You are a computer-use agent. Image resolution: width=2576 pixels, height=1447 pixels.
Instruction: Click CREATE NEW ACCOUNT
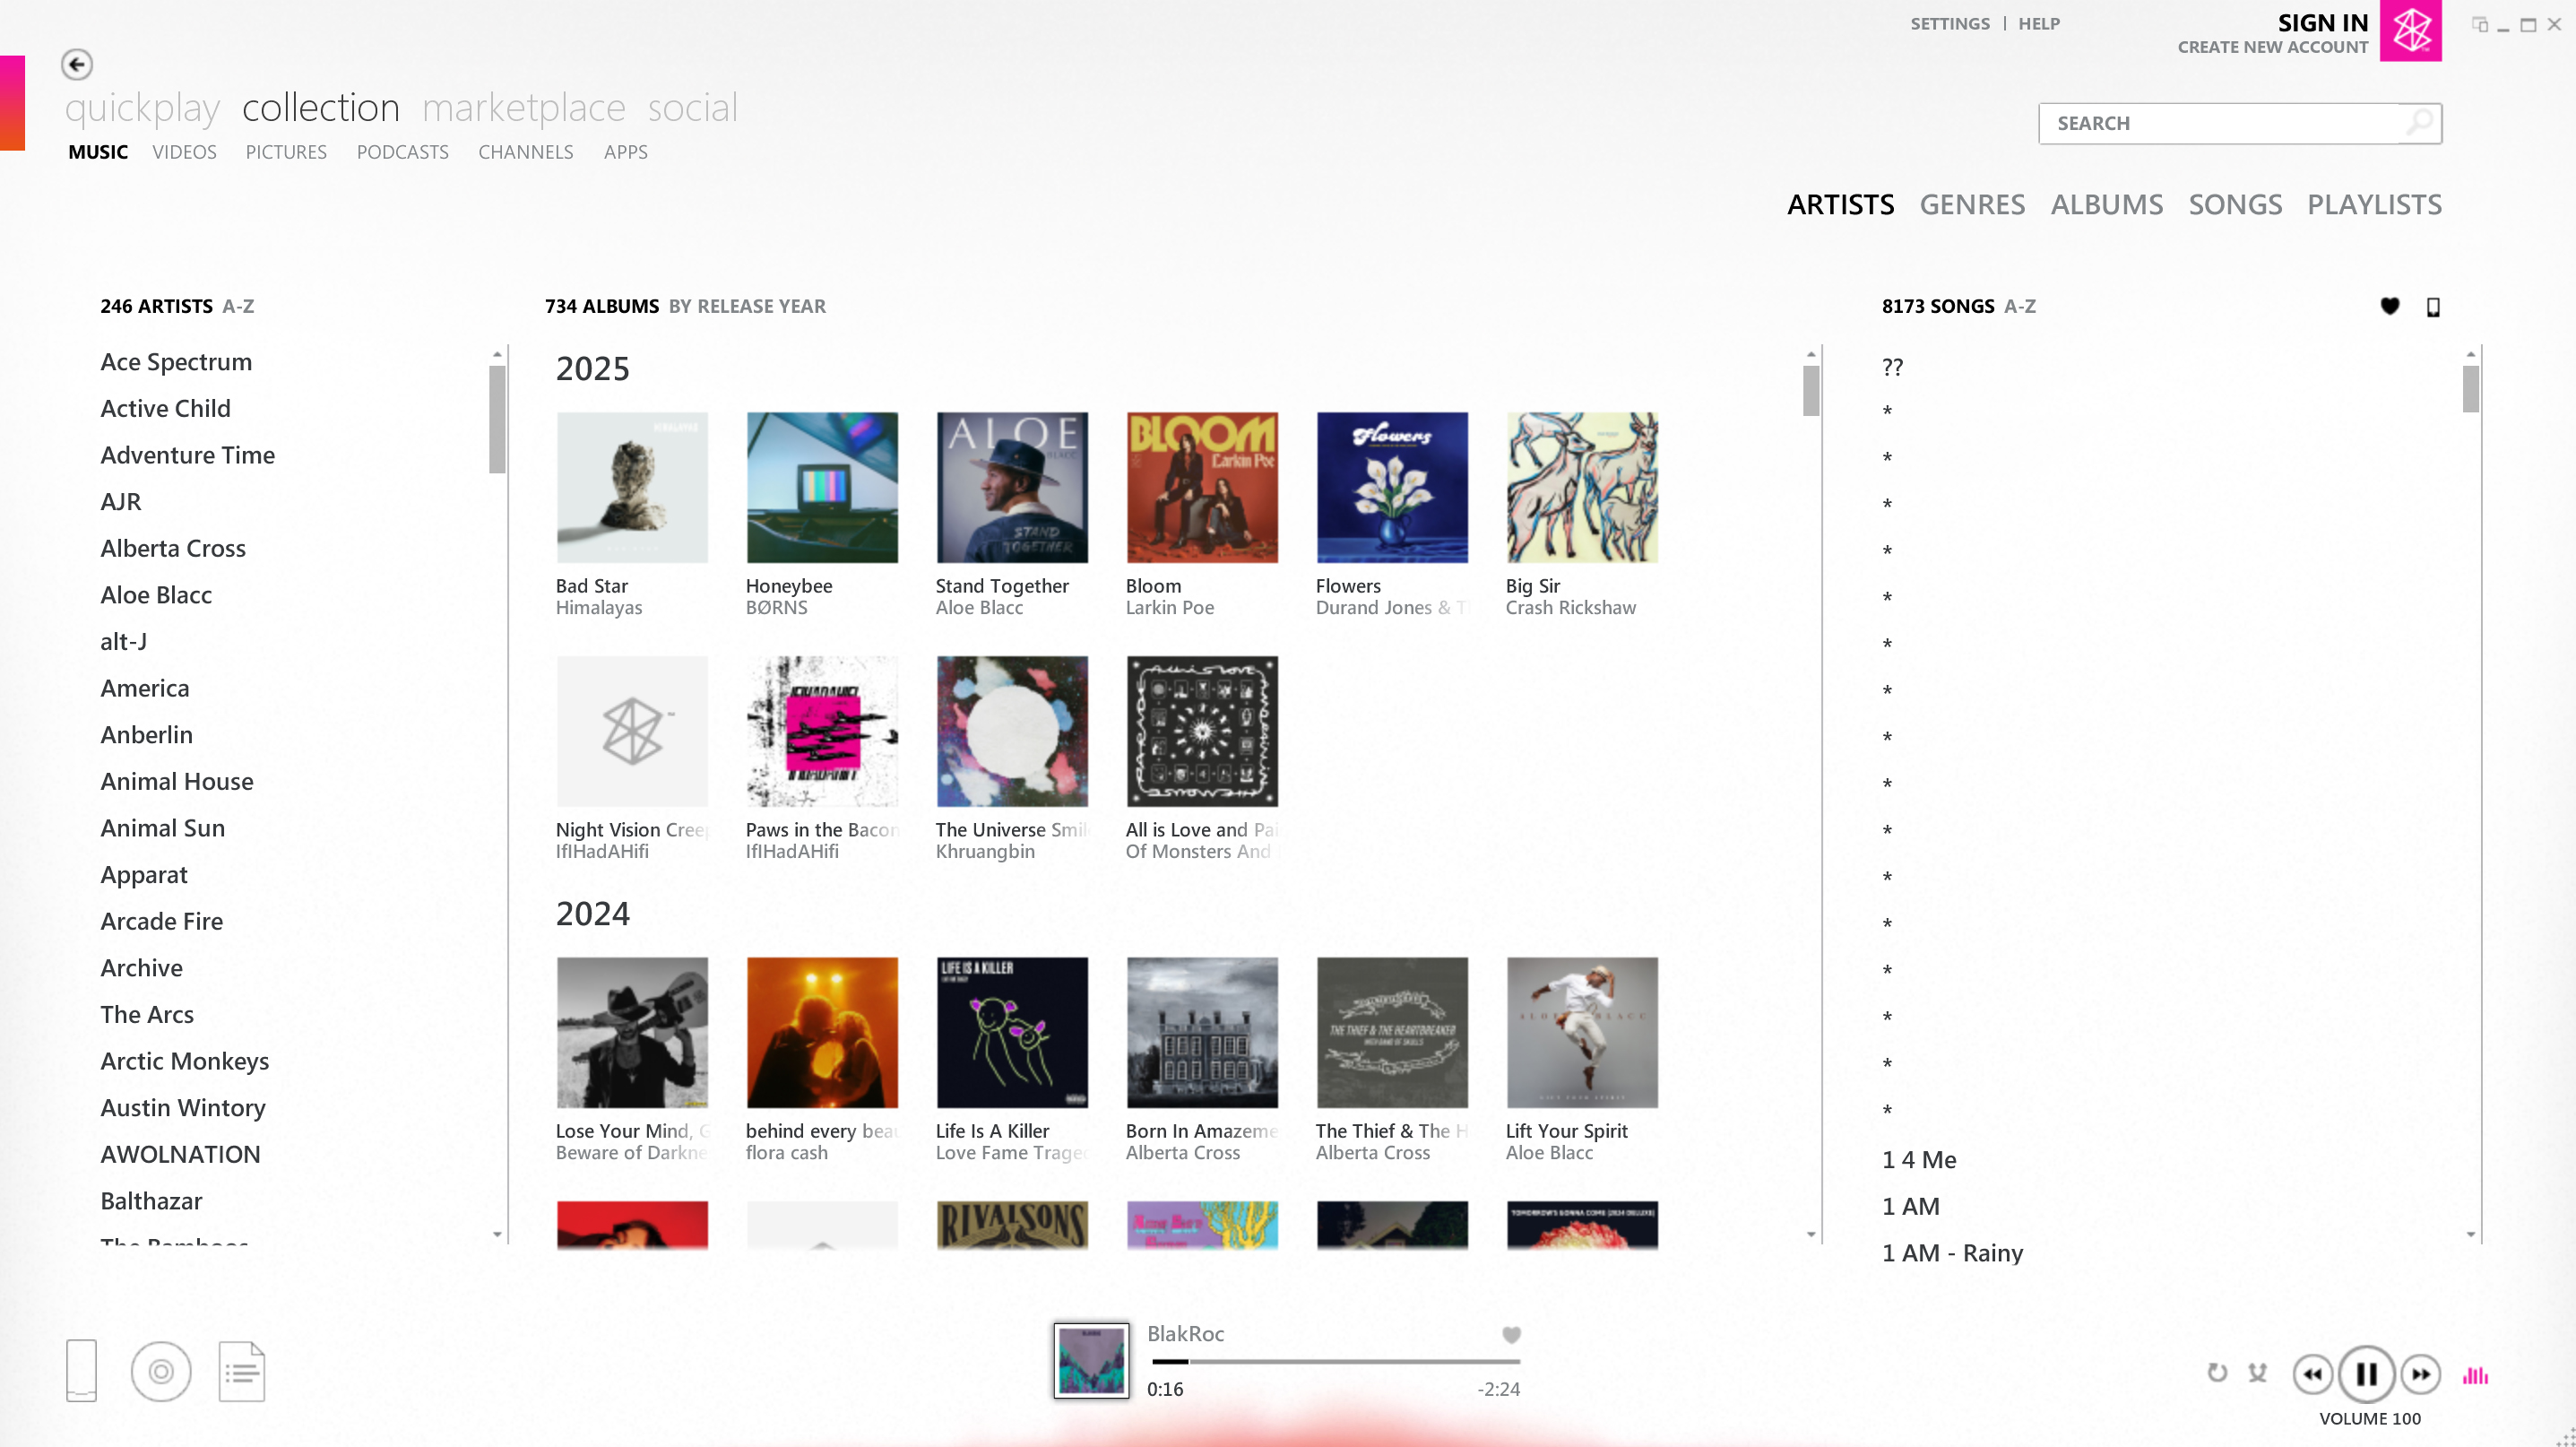coord(2272,47)
